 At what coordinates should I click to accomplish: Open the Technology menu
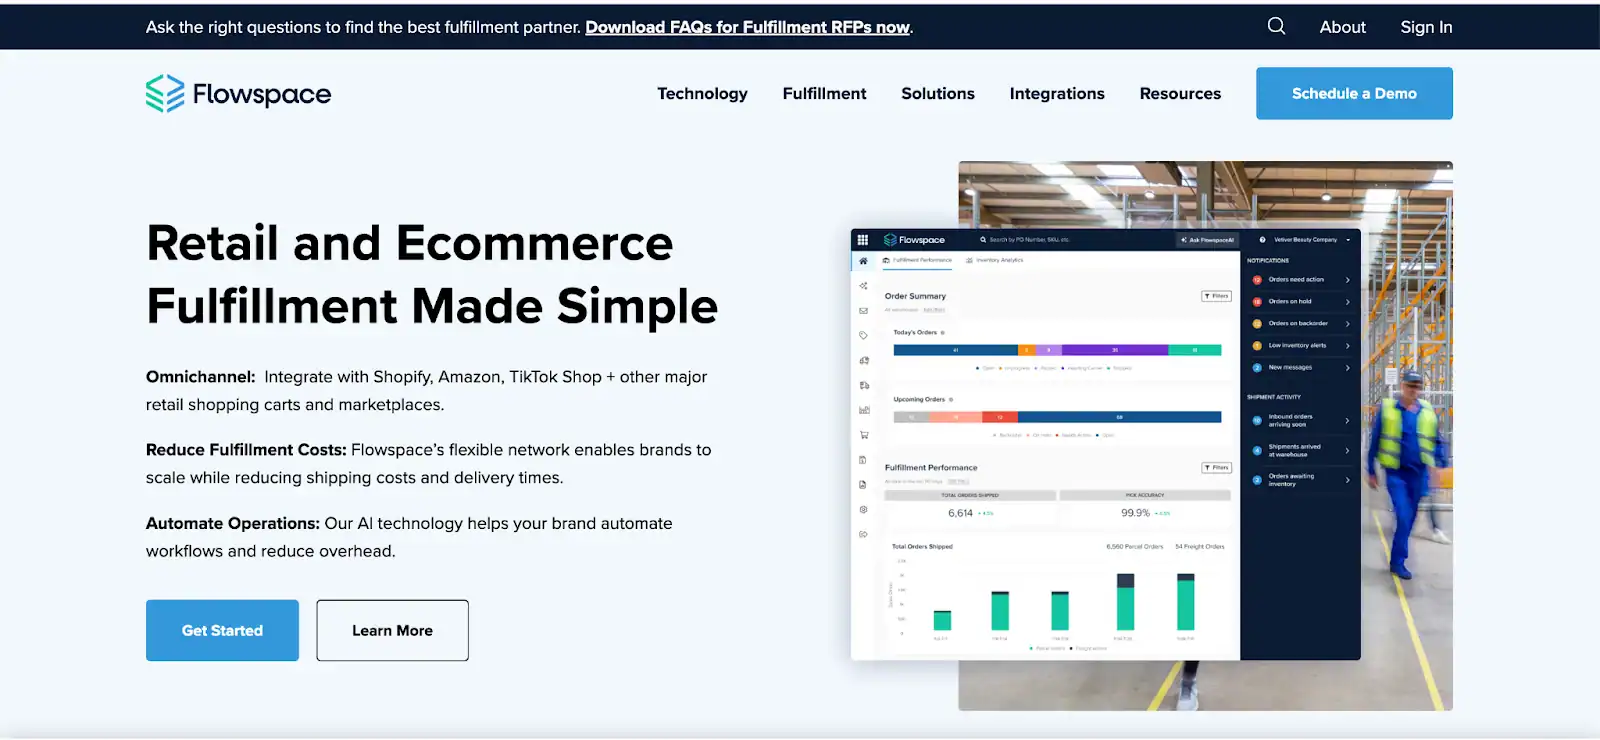click(702, 93)
